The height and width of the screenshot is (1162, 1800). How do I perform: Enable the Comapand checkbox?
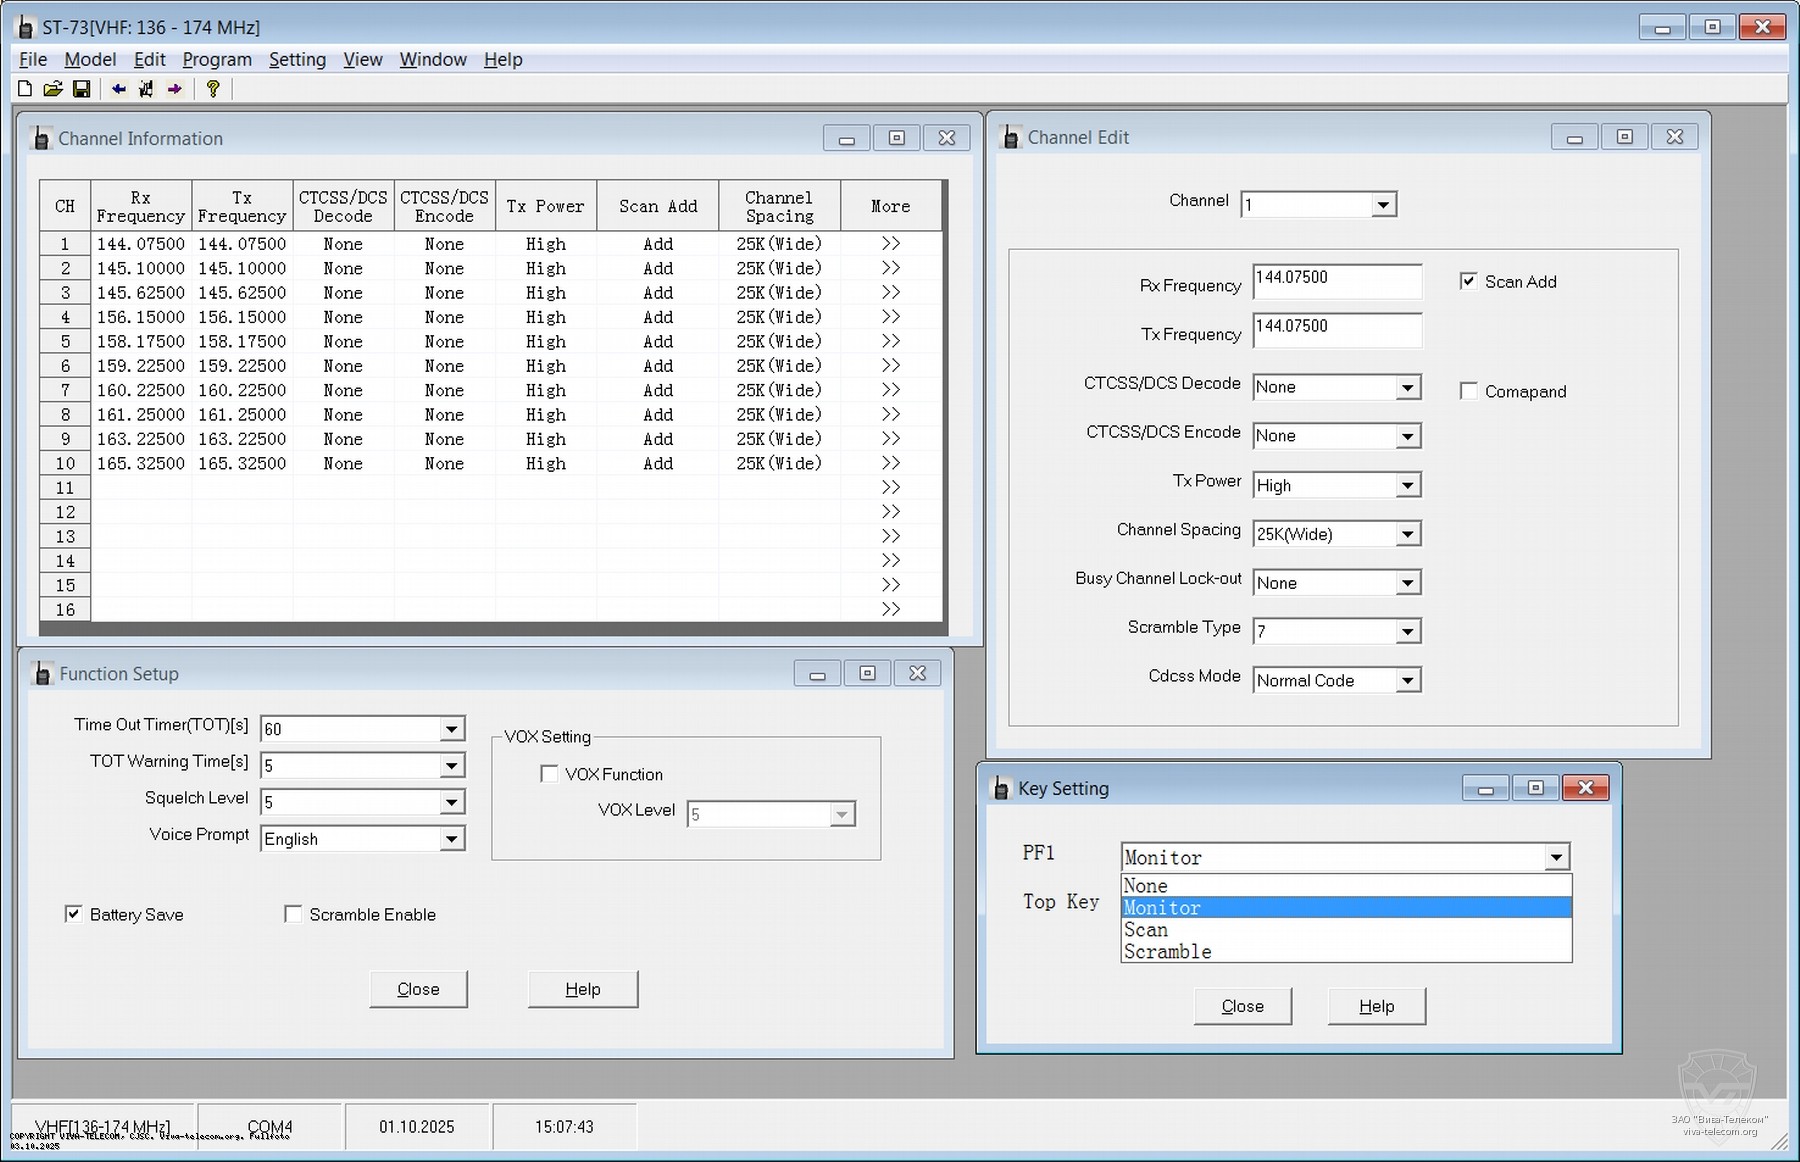pos(1468,391)
